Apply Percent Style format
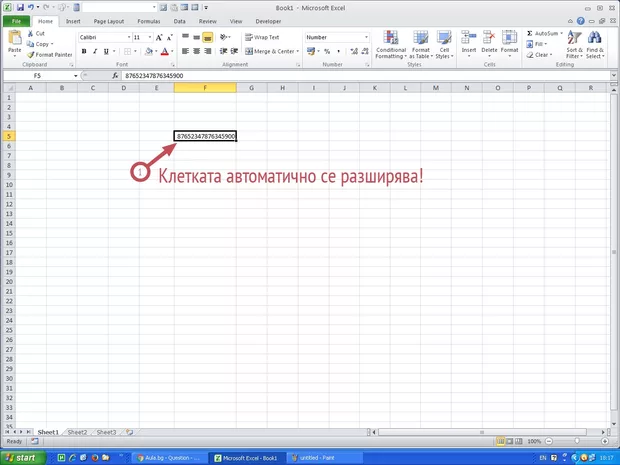Viewport: 620px width, 465px height. pos(327,51)
